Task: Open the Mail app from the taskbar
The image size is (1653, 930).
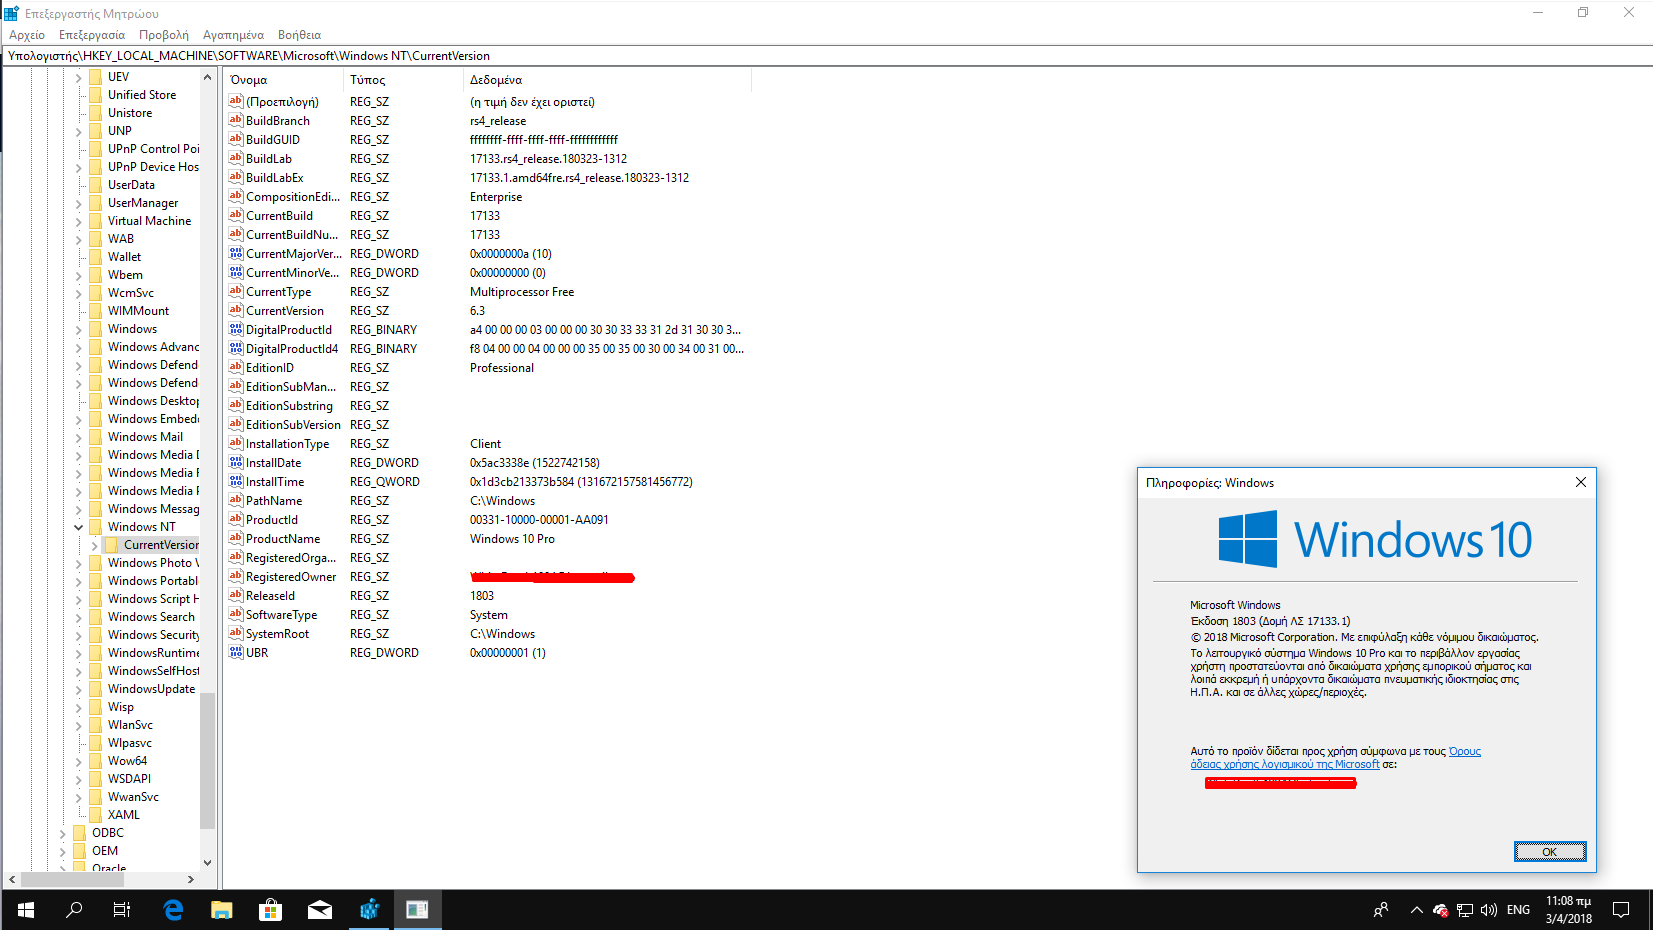Action: tap(319, 910)
